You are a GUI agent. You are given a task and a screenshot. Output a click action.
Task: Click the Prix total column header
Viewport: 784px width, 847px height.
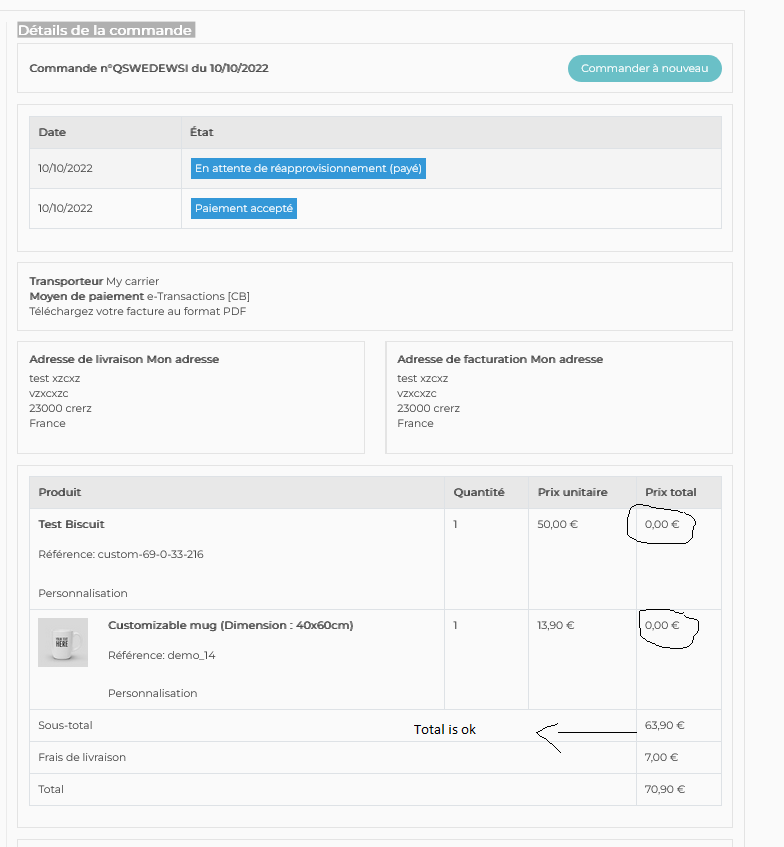coord(670,492)
